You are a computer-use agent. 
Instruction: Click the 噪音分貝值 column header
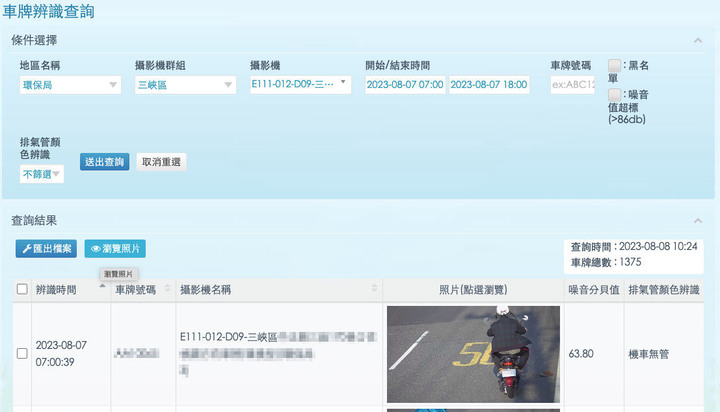tap(594, 290)
